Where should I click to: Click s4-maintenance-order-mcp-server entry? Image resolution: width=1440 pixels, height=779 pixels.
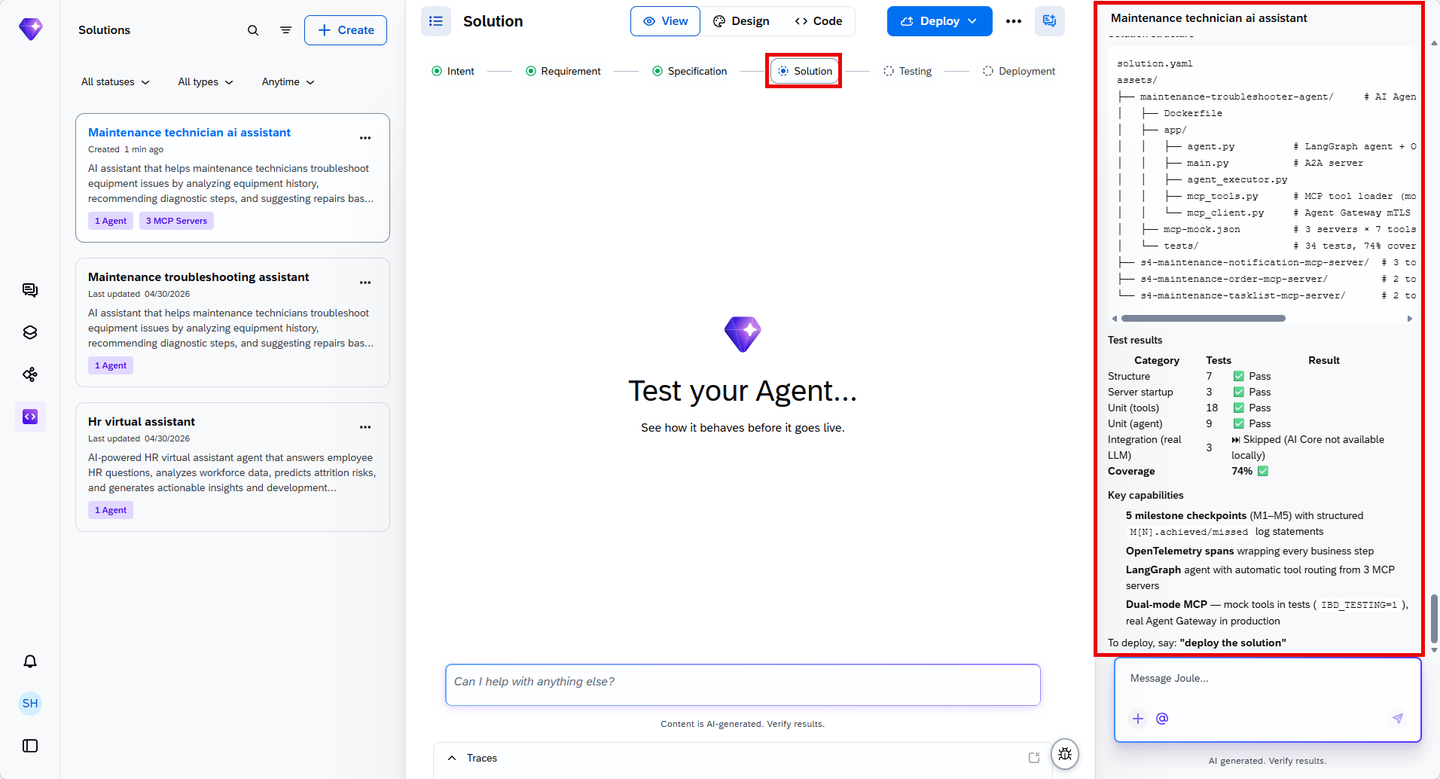(1234, 279)
